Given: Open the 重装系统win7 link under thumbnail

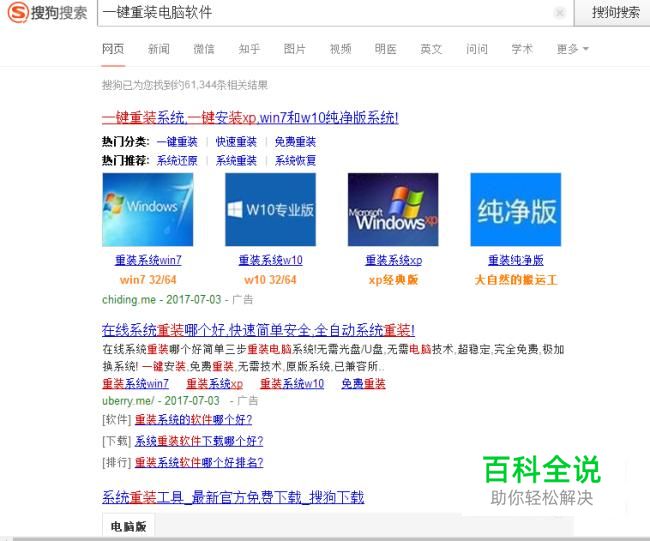Looking at the screenshot, I should click(148, 260).
